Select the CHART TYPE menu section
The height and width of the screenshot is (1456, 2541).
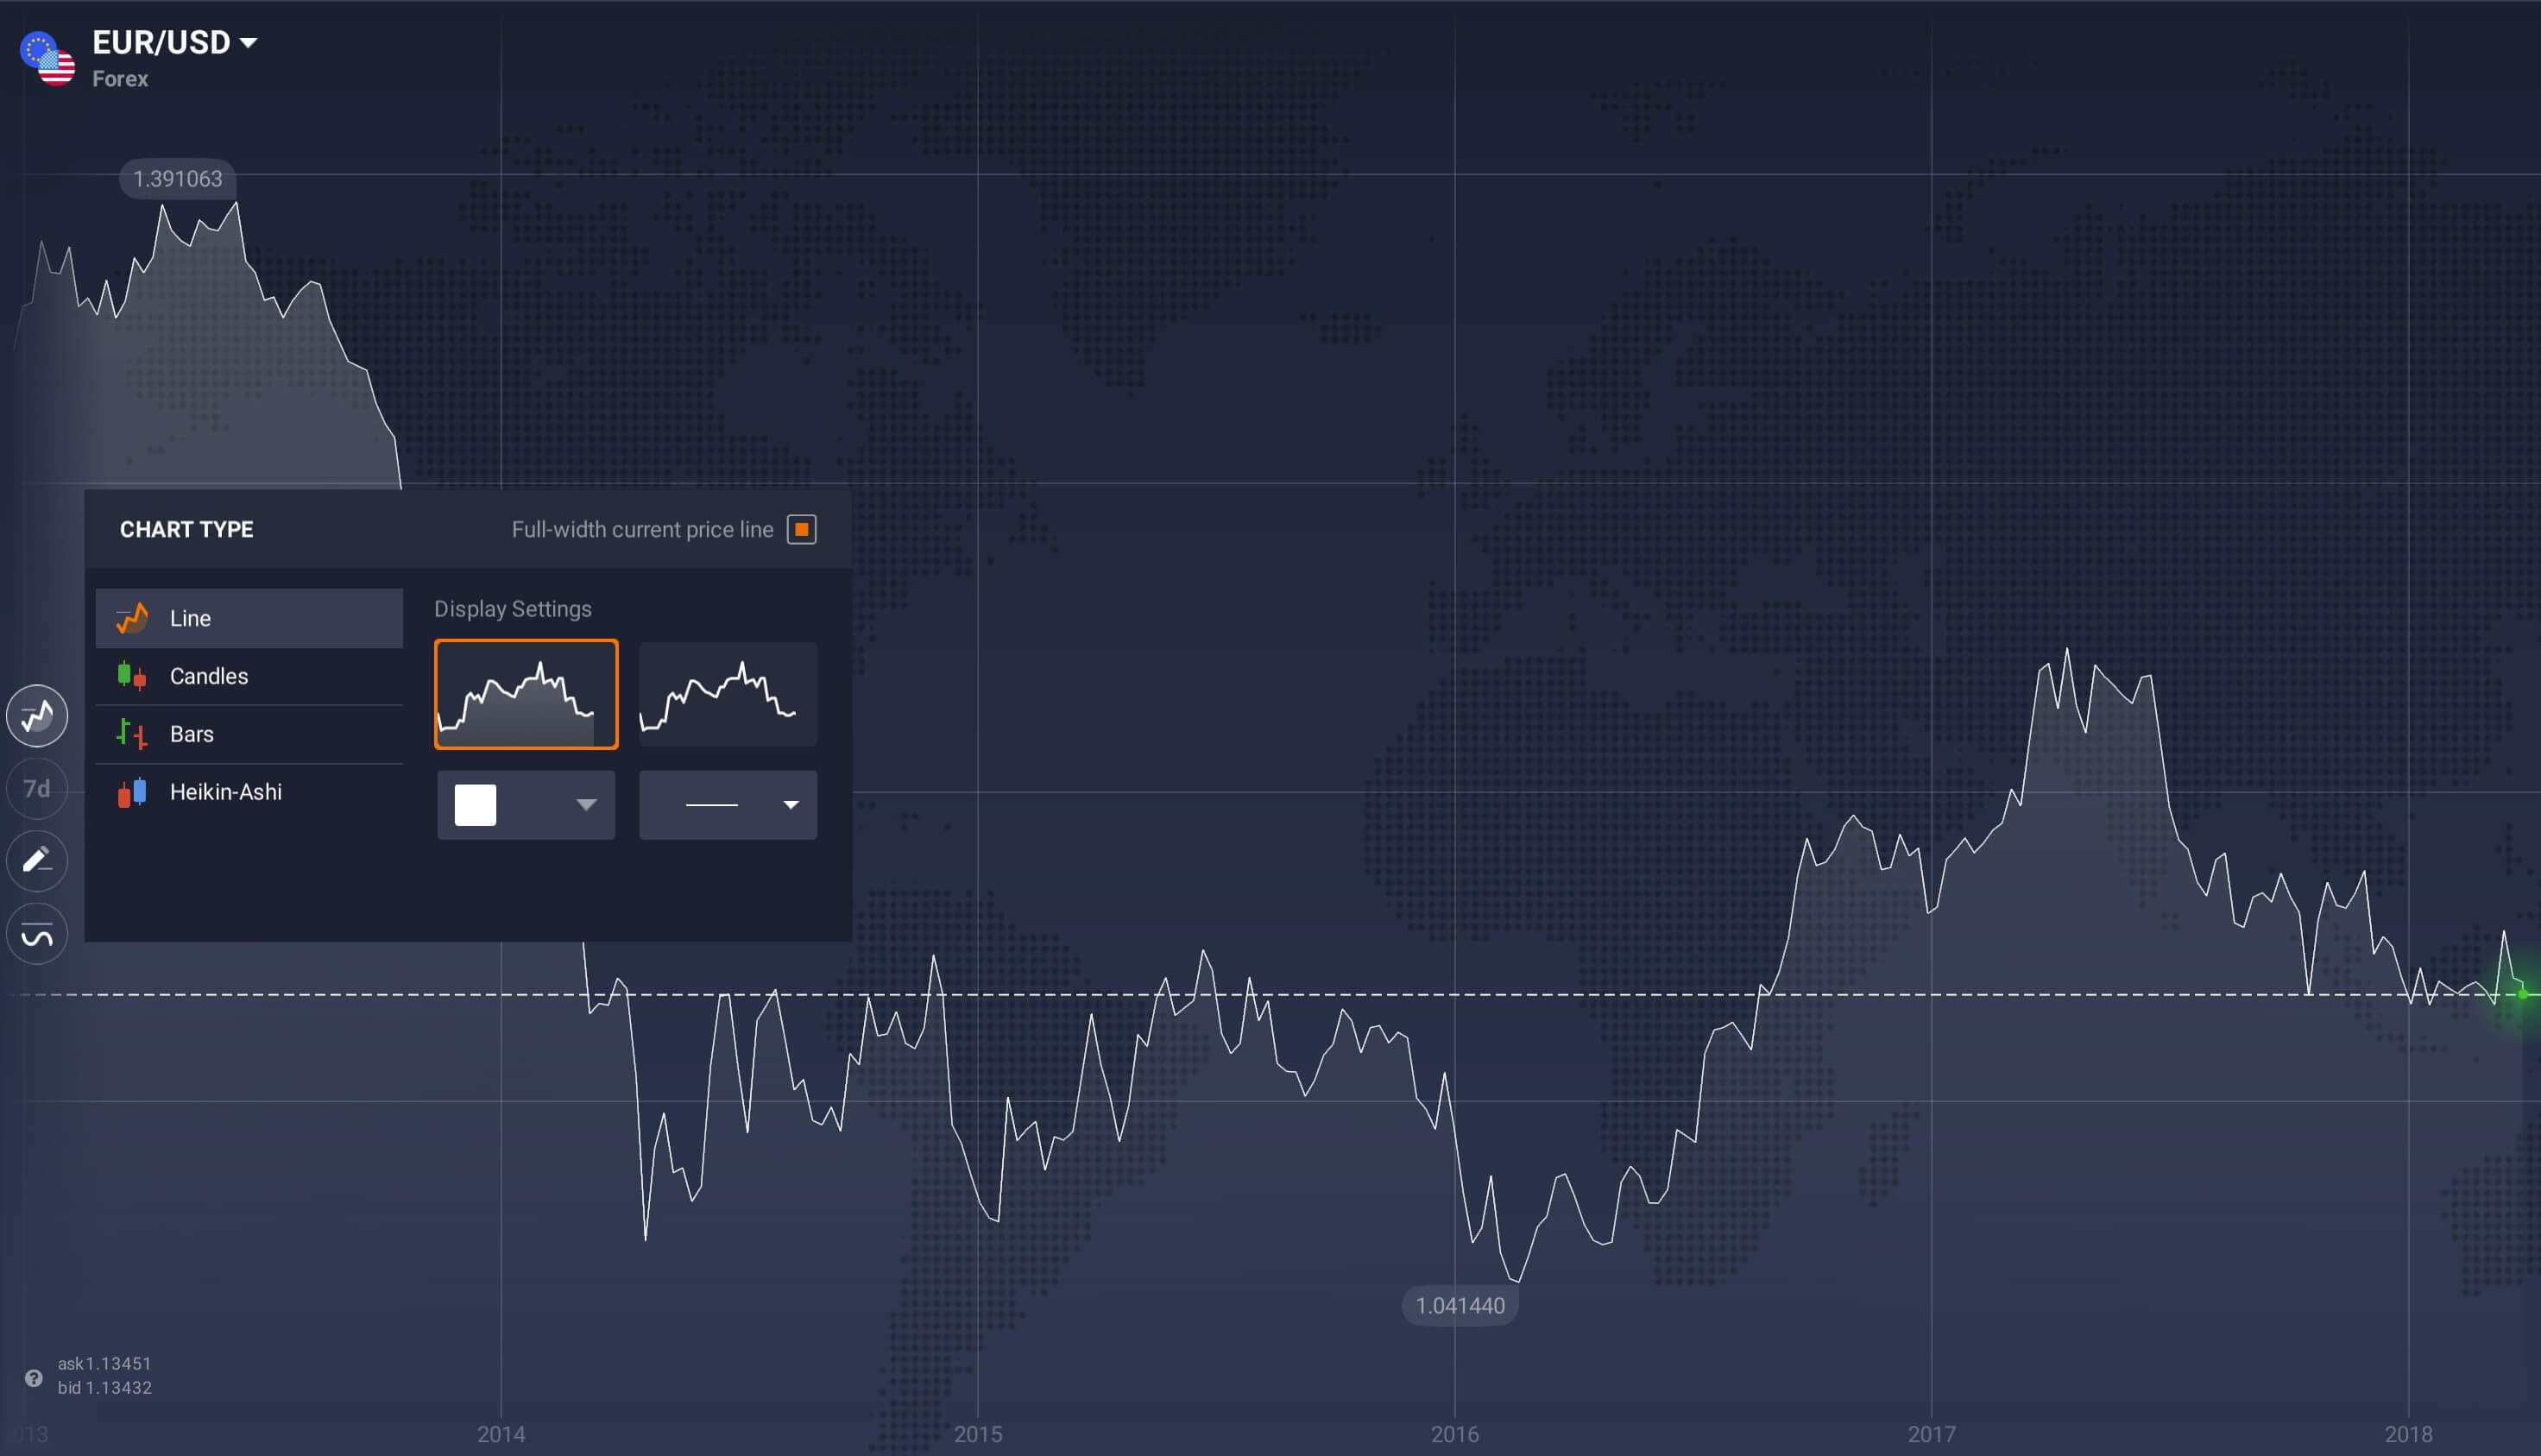pos(185,527)
